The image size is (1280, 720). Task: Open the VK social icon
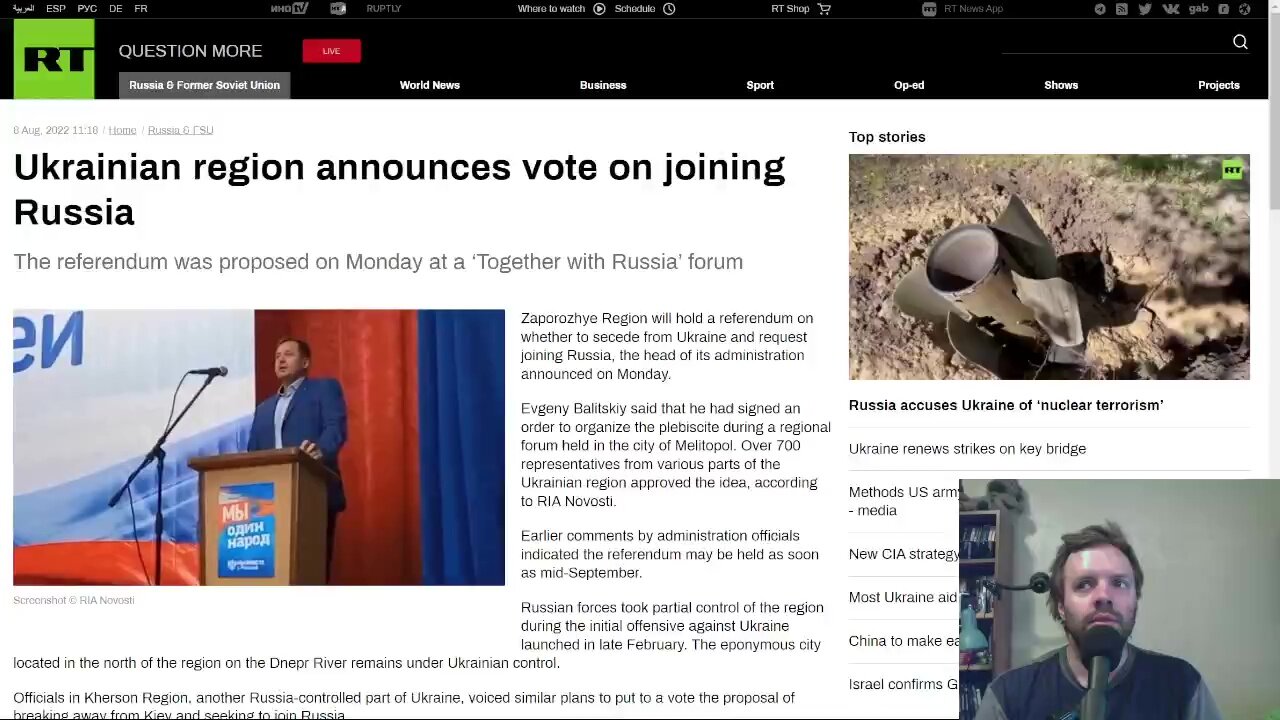[x=1172, y=9]
